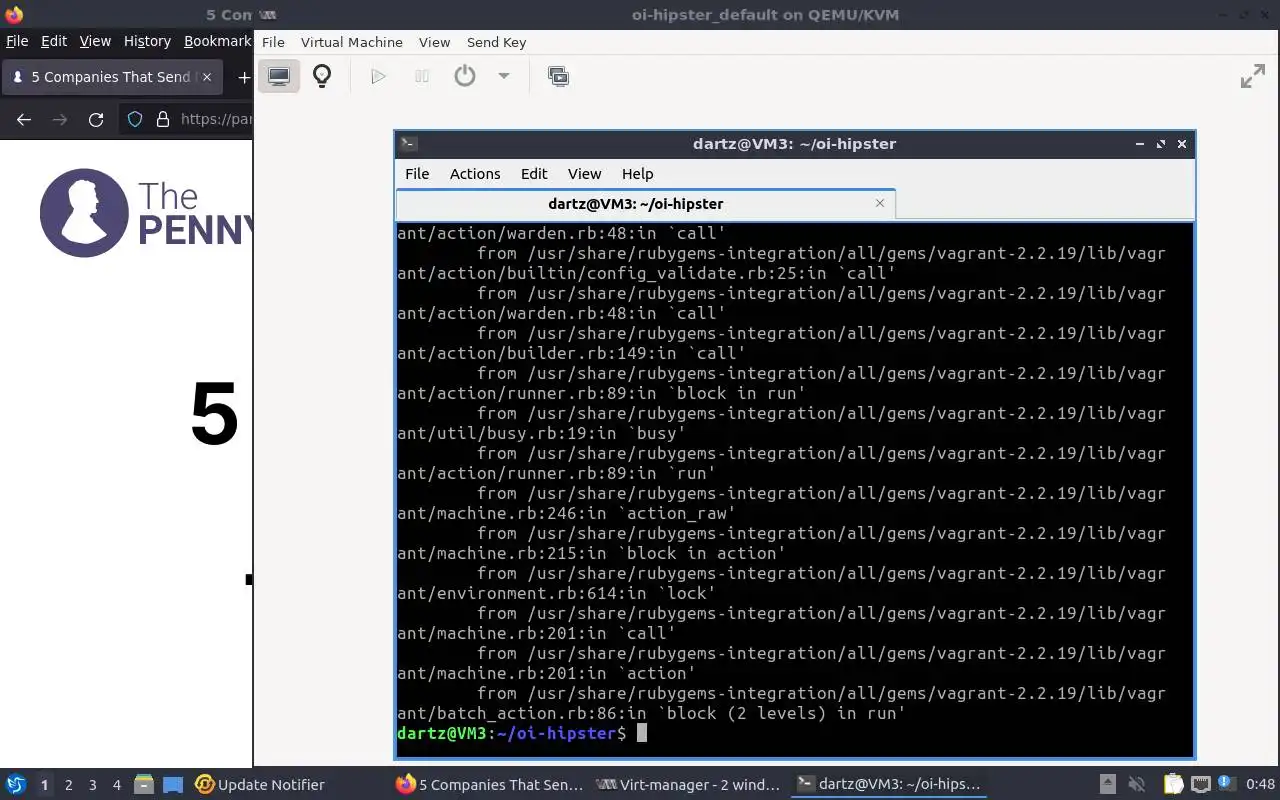The height and width of the screenshot is (800, 1280).
Task: Pause the virtual machine
Action: (422, 76)
